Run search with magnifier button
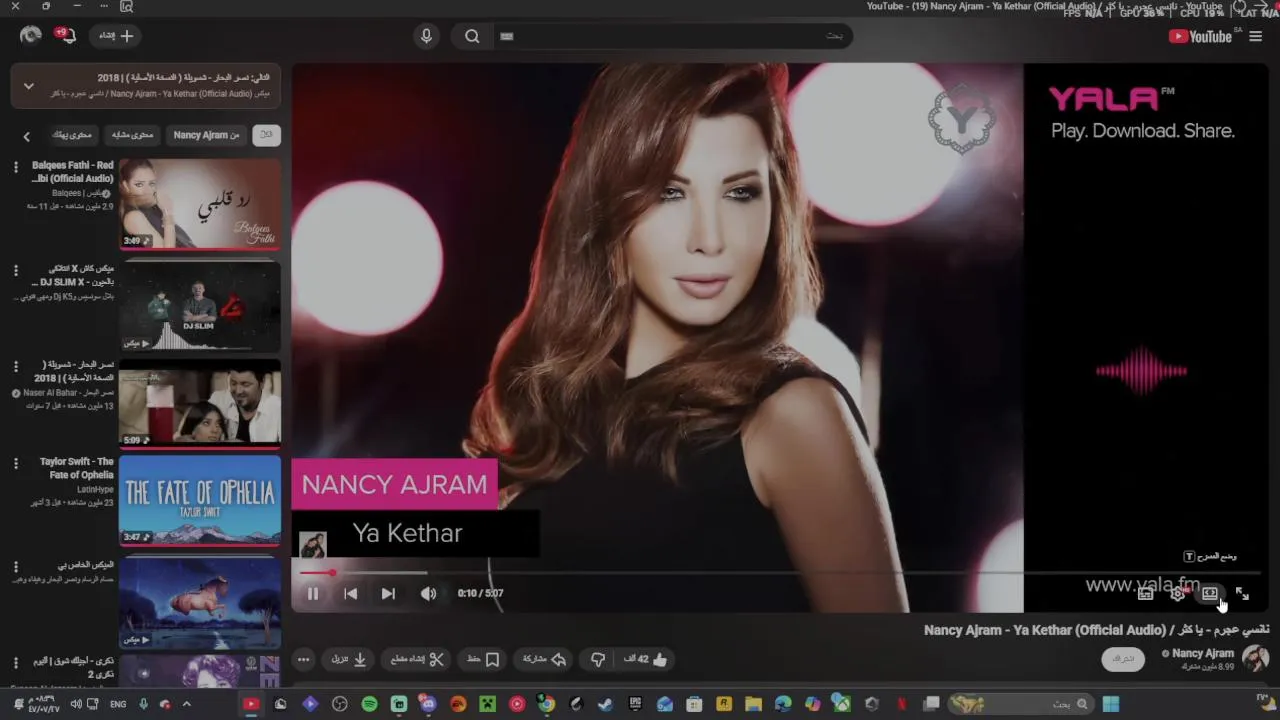This screenshot has width=1280, height=720. 472,36
